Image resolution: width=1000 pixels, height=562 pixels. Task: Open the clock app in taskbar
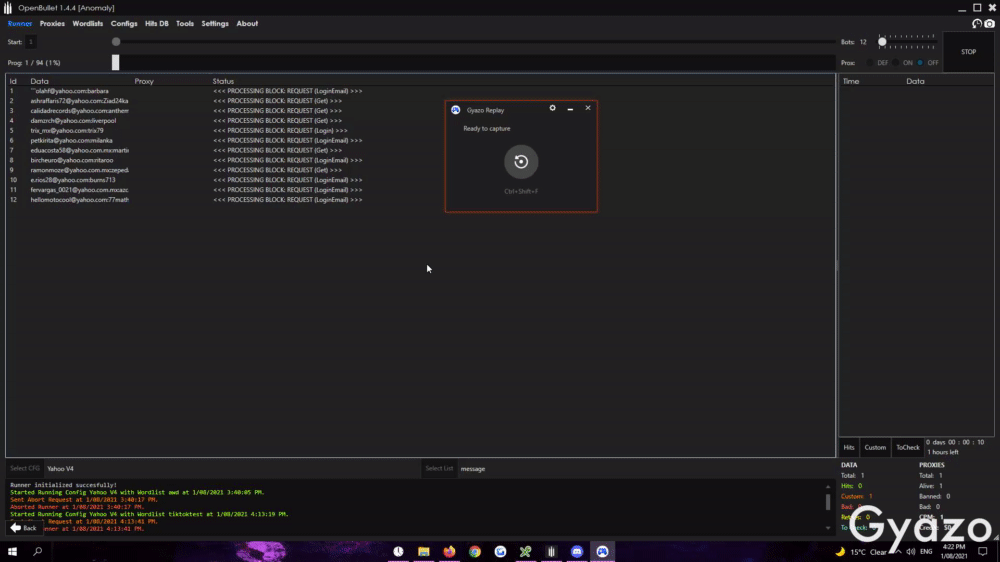pos(398,551)
